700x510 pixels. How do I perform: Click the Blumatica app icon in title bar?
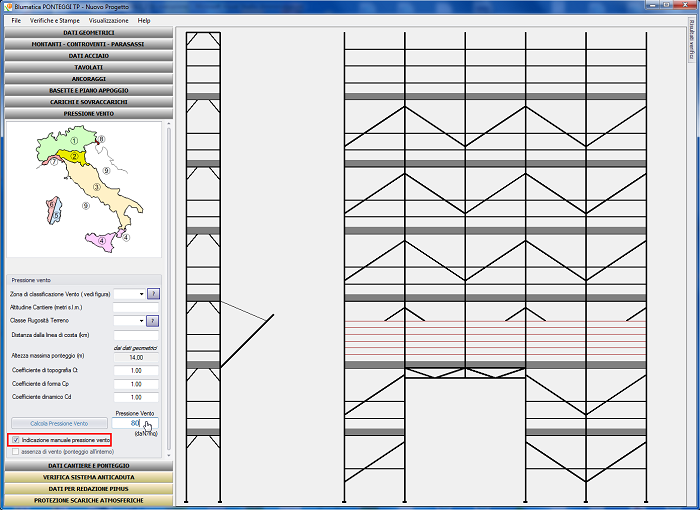(x=8, y=6)
